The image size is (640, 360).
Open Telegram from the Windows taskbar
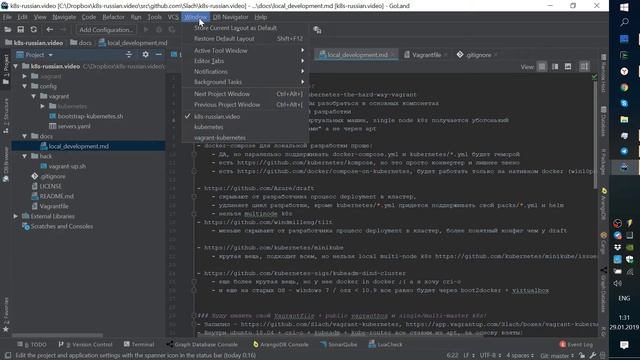coord(624,151)
